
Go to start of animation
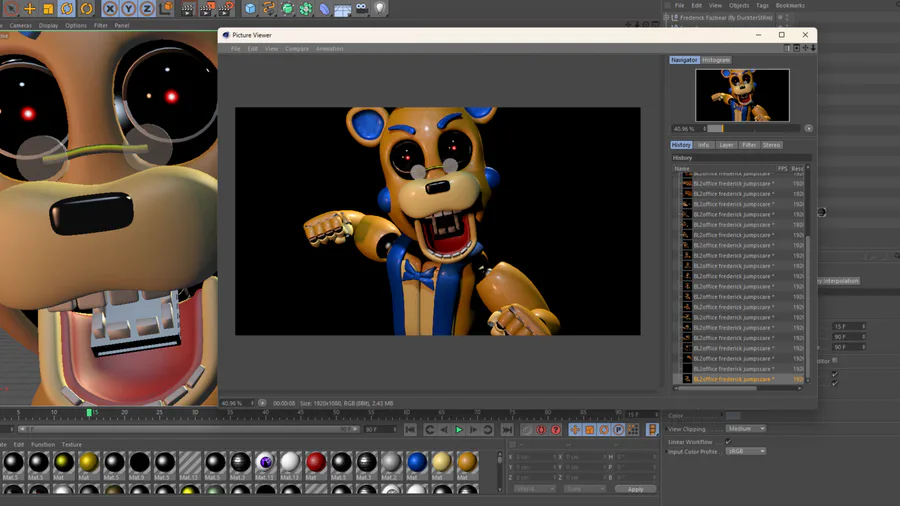[x=410, y=430]
